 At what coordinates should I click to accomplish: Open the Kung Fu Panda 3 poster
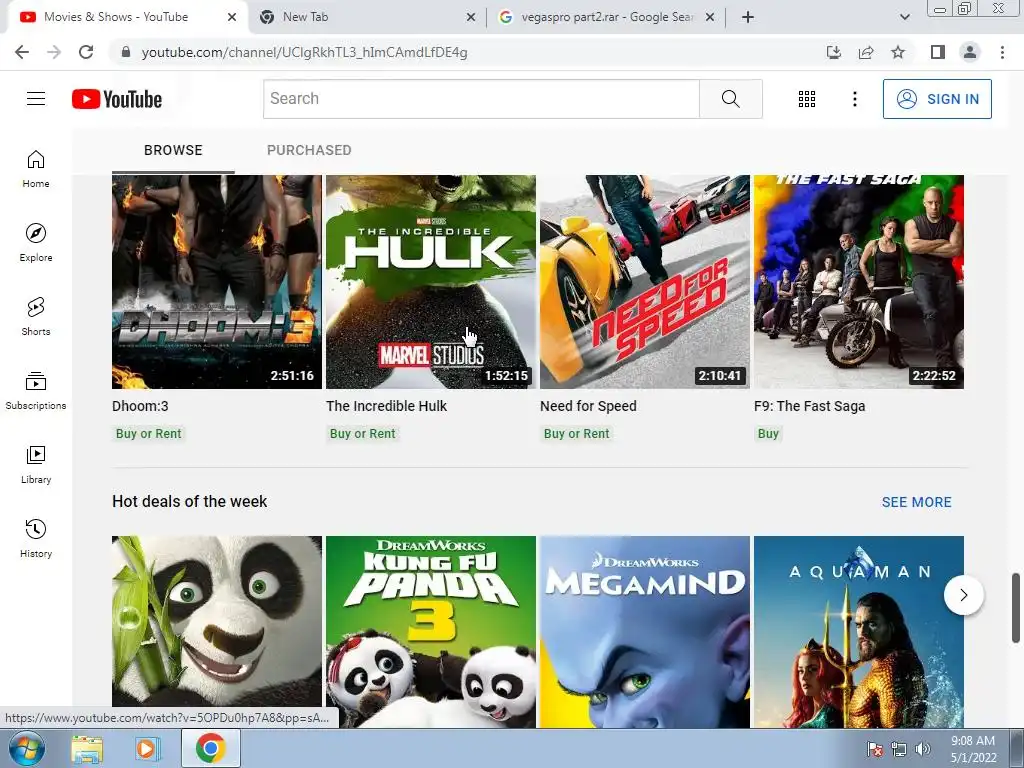point(431,632)
